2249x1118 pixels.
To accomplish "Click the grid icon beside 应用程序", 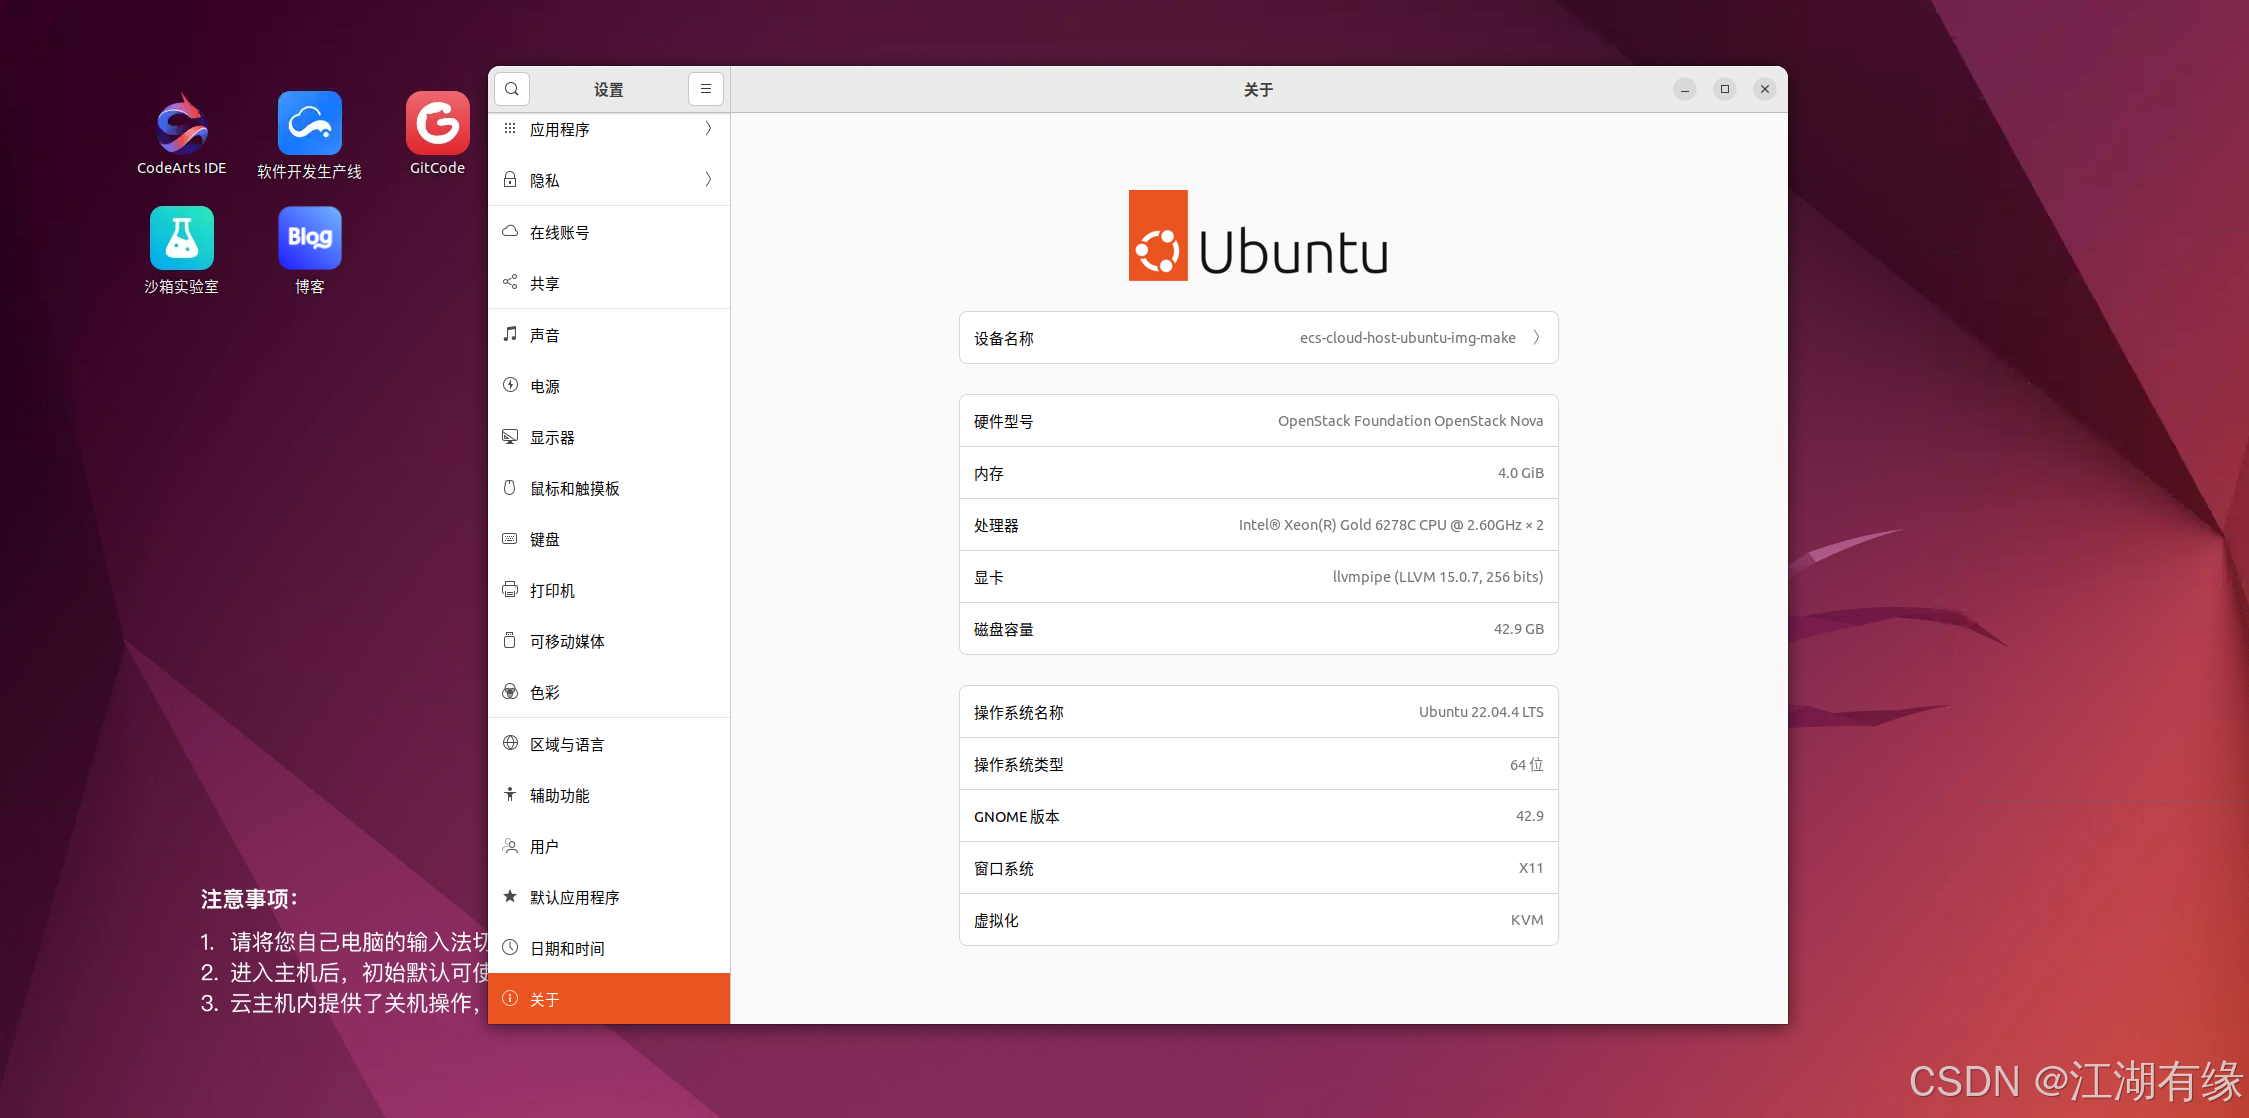I will [x=510, y=128].
